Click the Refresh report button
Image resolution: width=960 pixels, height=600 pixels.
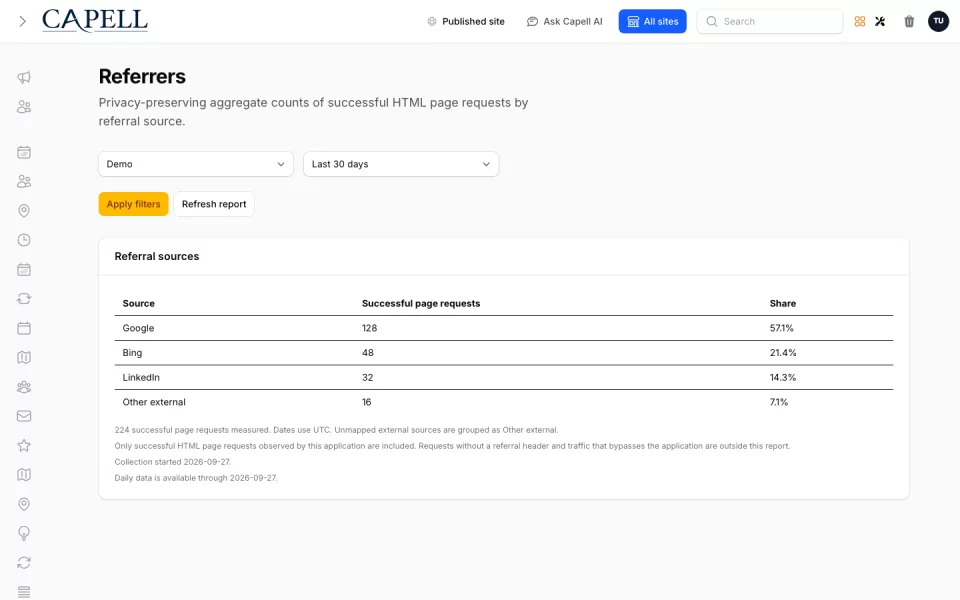214,204
